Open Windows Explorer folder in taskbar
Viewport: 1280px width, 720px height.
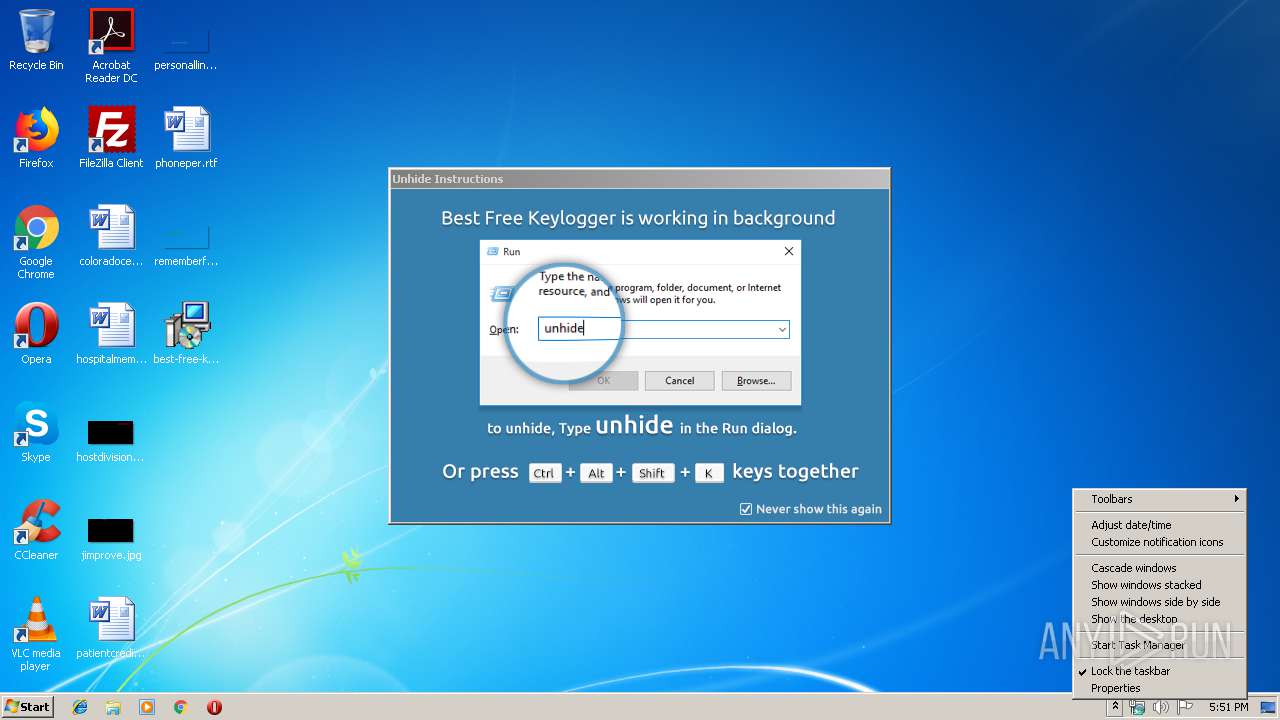[113, 707]
